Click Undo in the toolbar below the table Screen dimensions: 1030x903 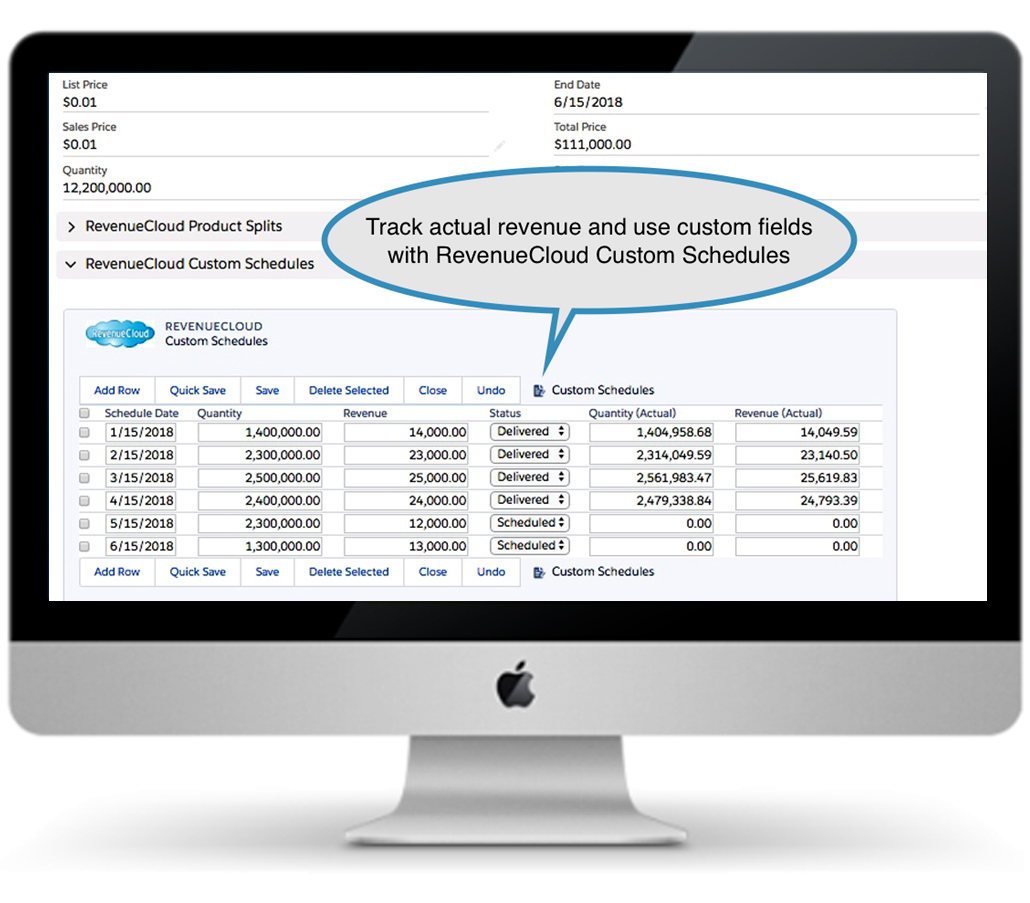[491, 572]
